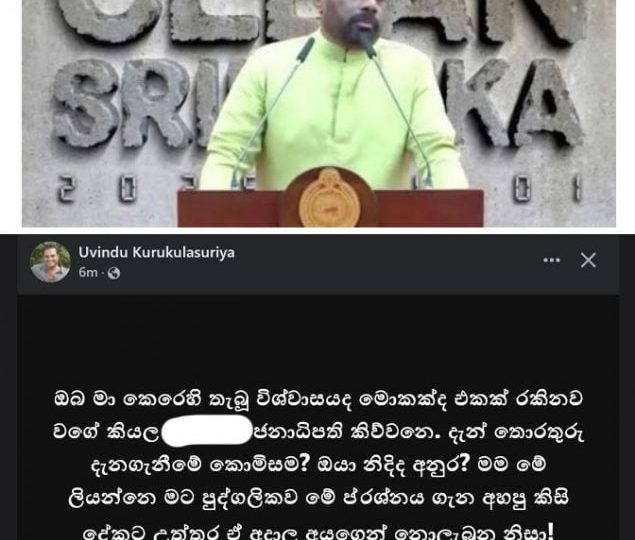Click the empty black area above the post text
Image resolution: width=635 pixels, height=540 pixels.
[x=318, y=338]
